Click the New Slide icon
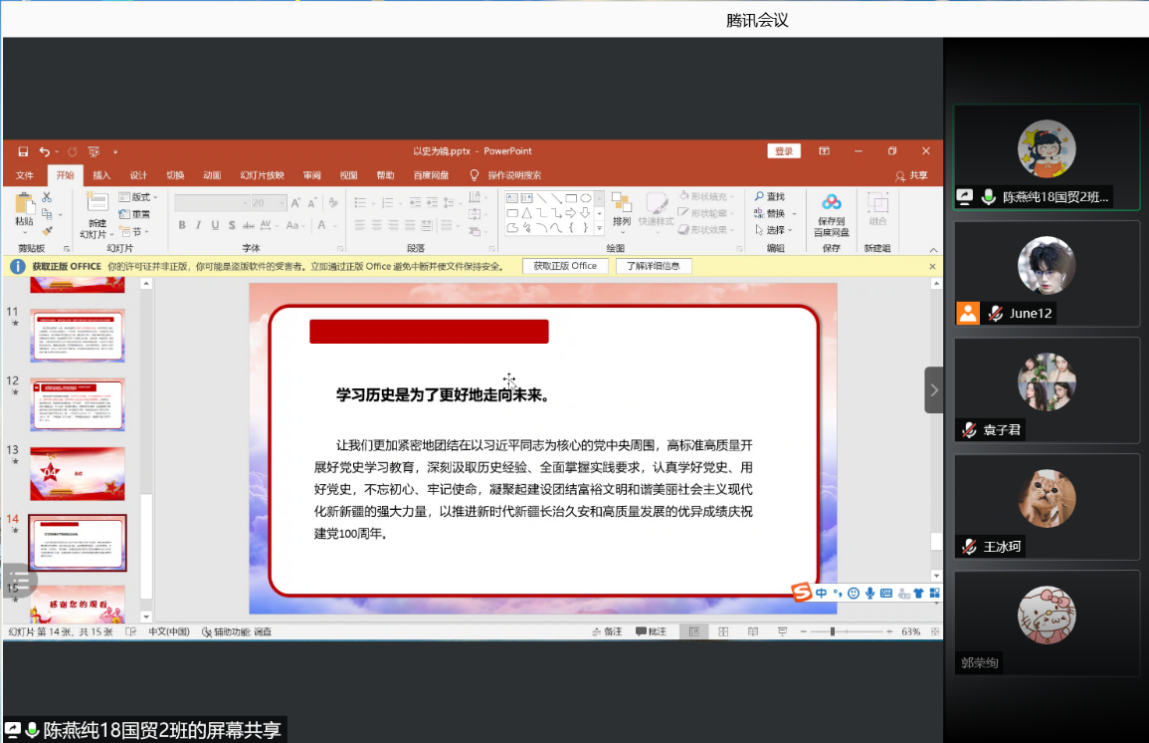 [97, 205]
